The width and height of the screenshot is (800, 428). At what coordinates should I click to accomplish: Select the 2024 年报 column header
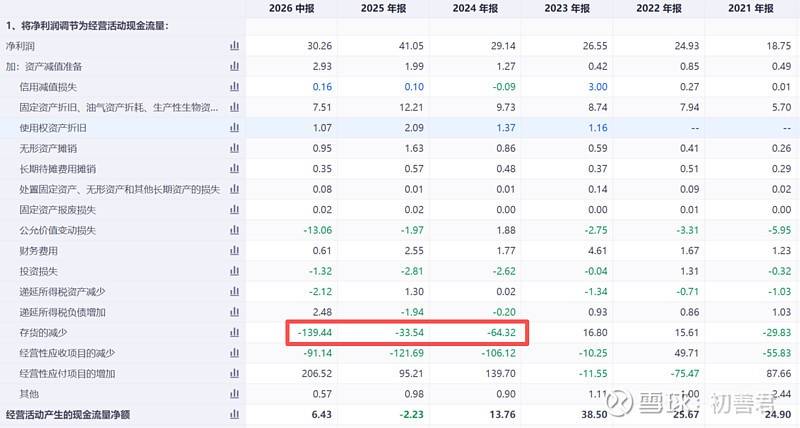click(x=475, y=8)
